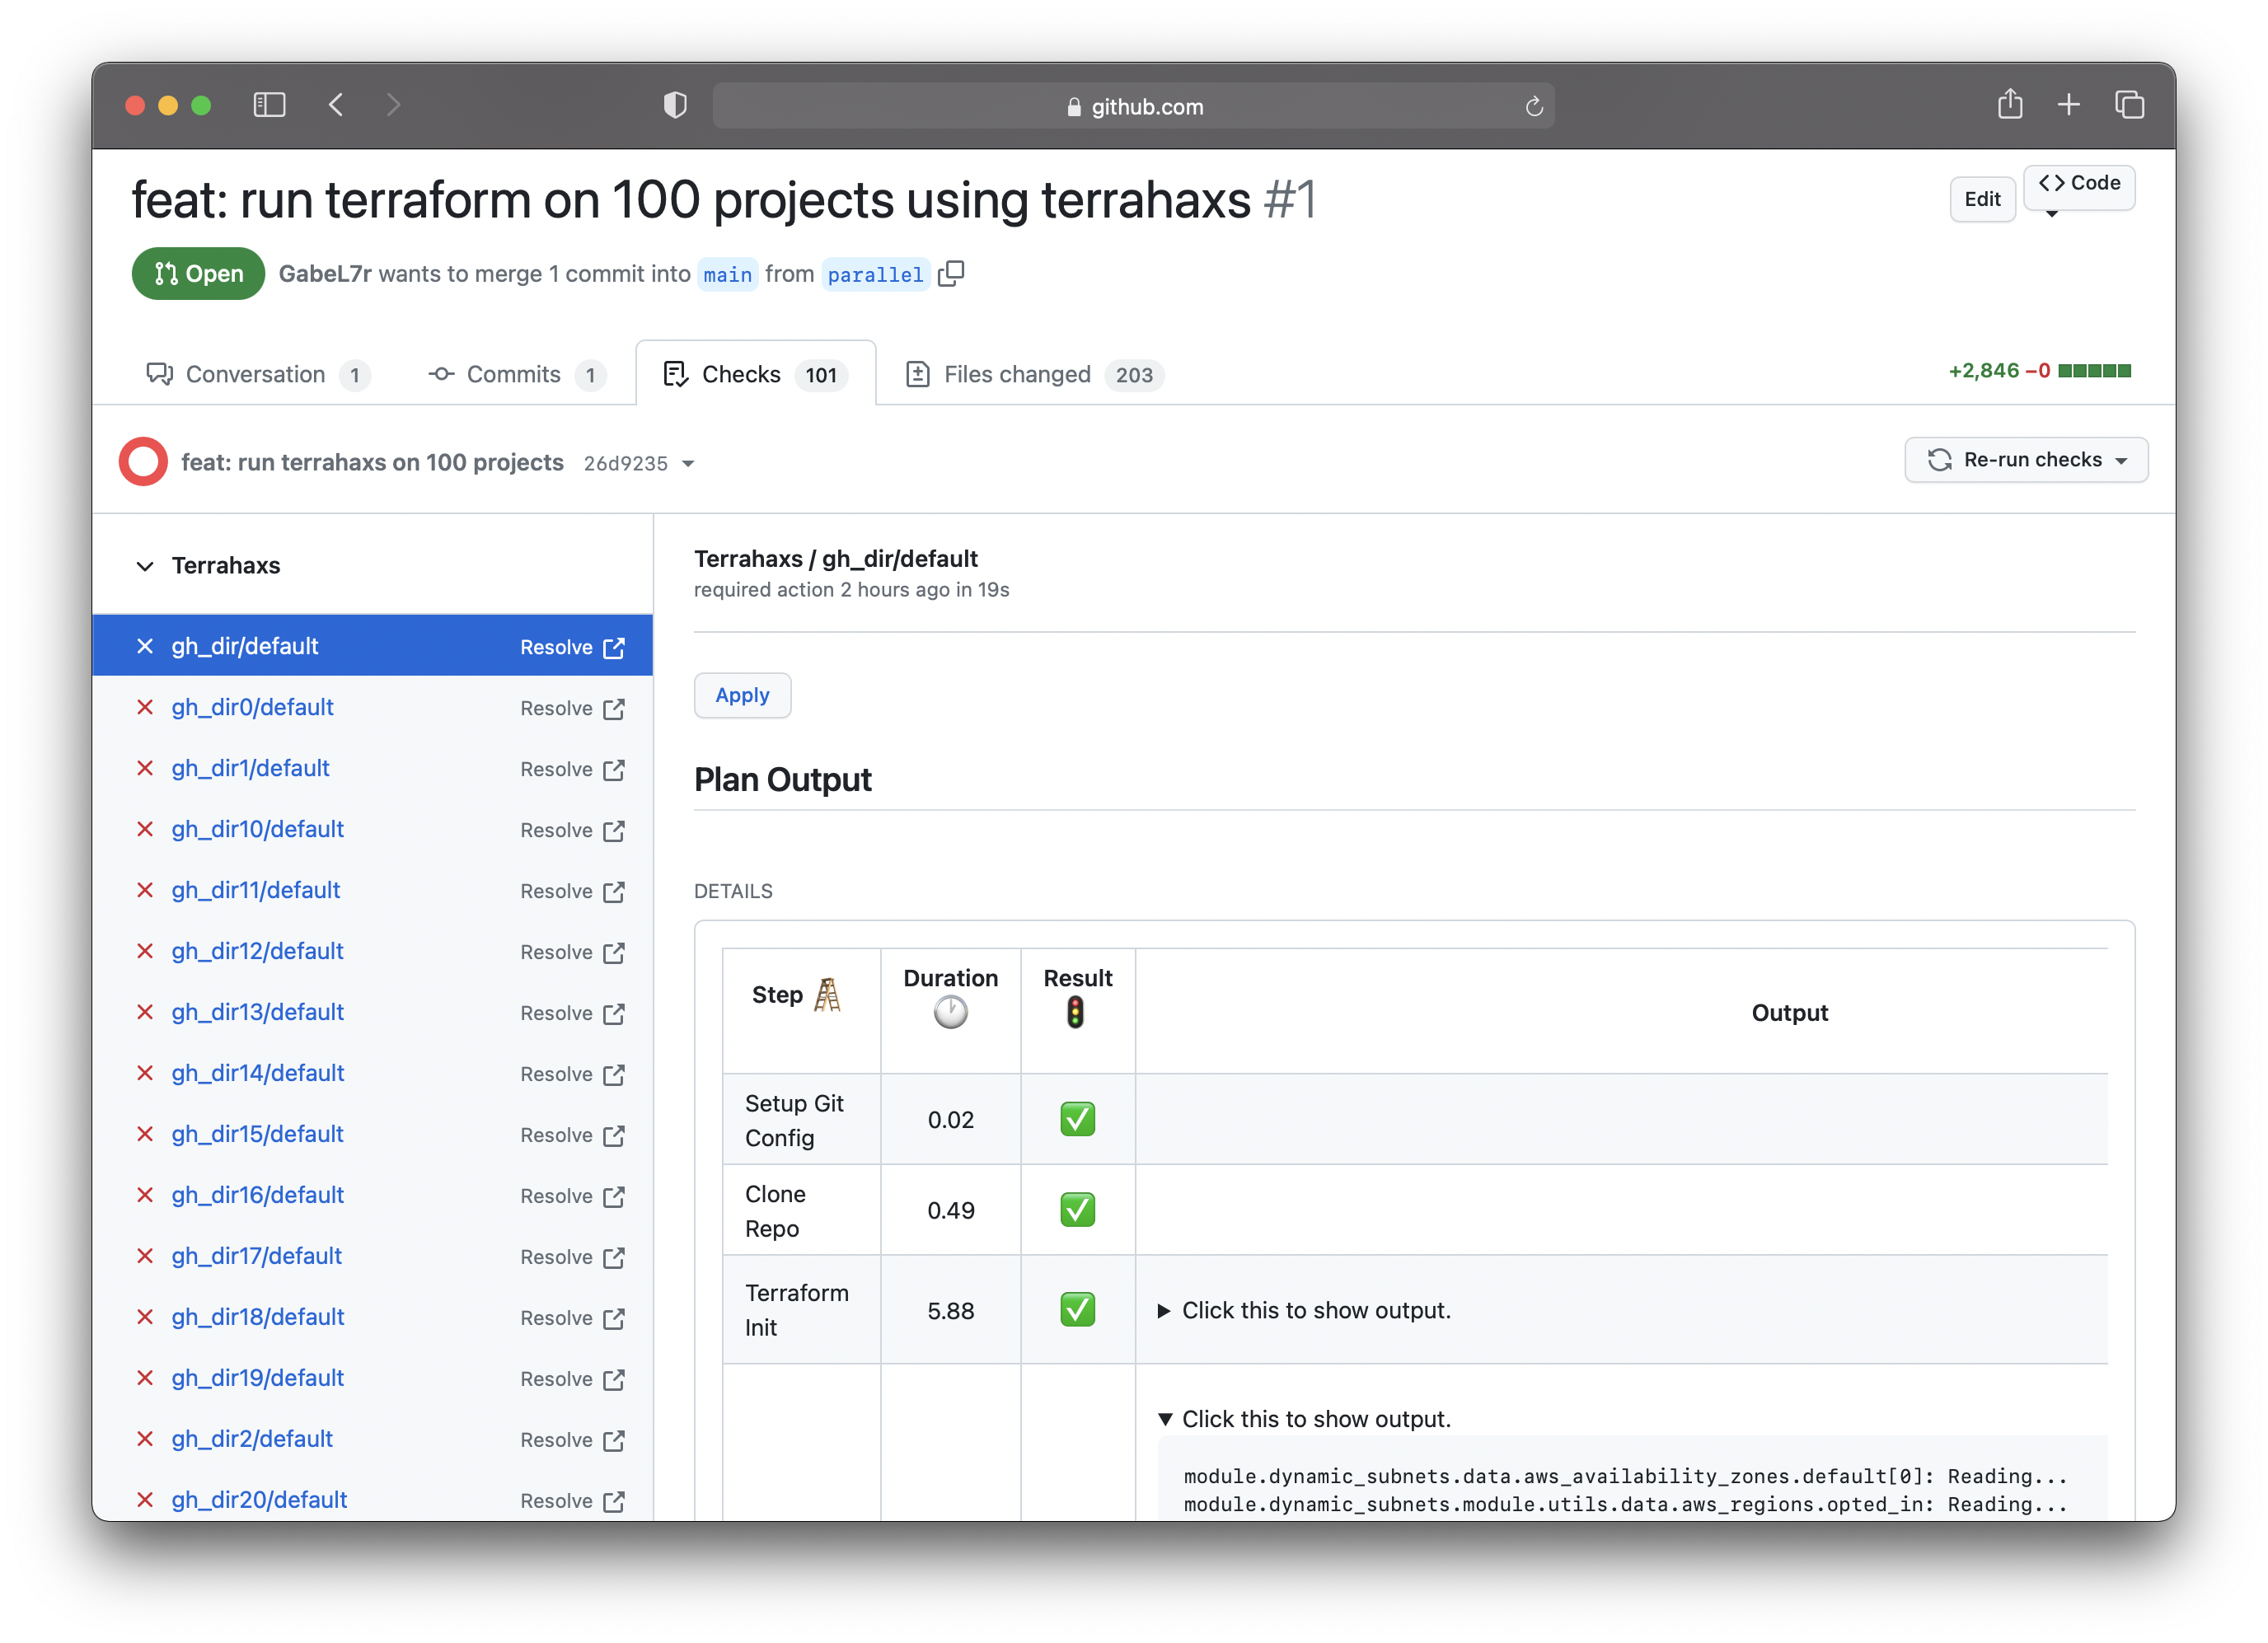Select the Checks tab

755,374
